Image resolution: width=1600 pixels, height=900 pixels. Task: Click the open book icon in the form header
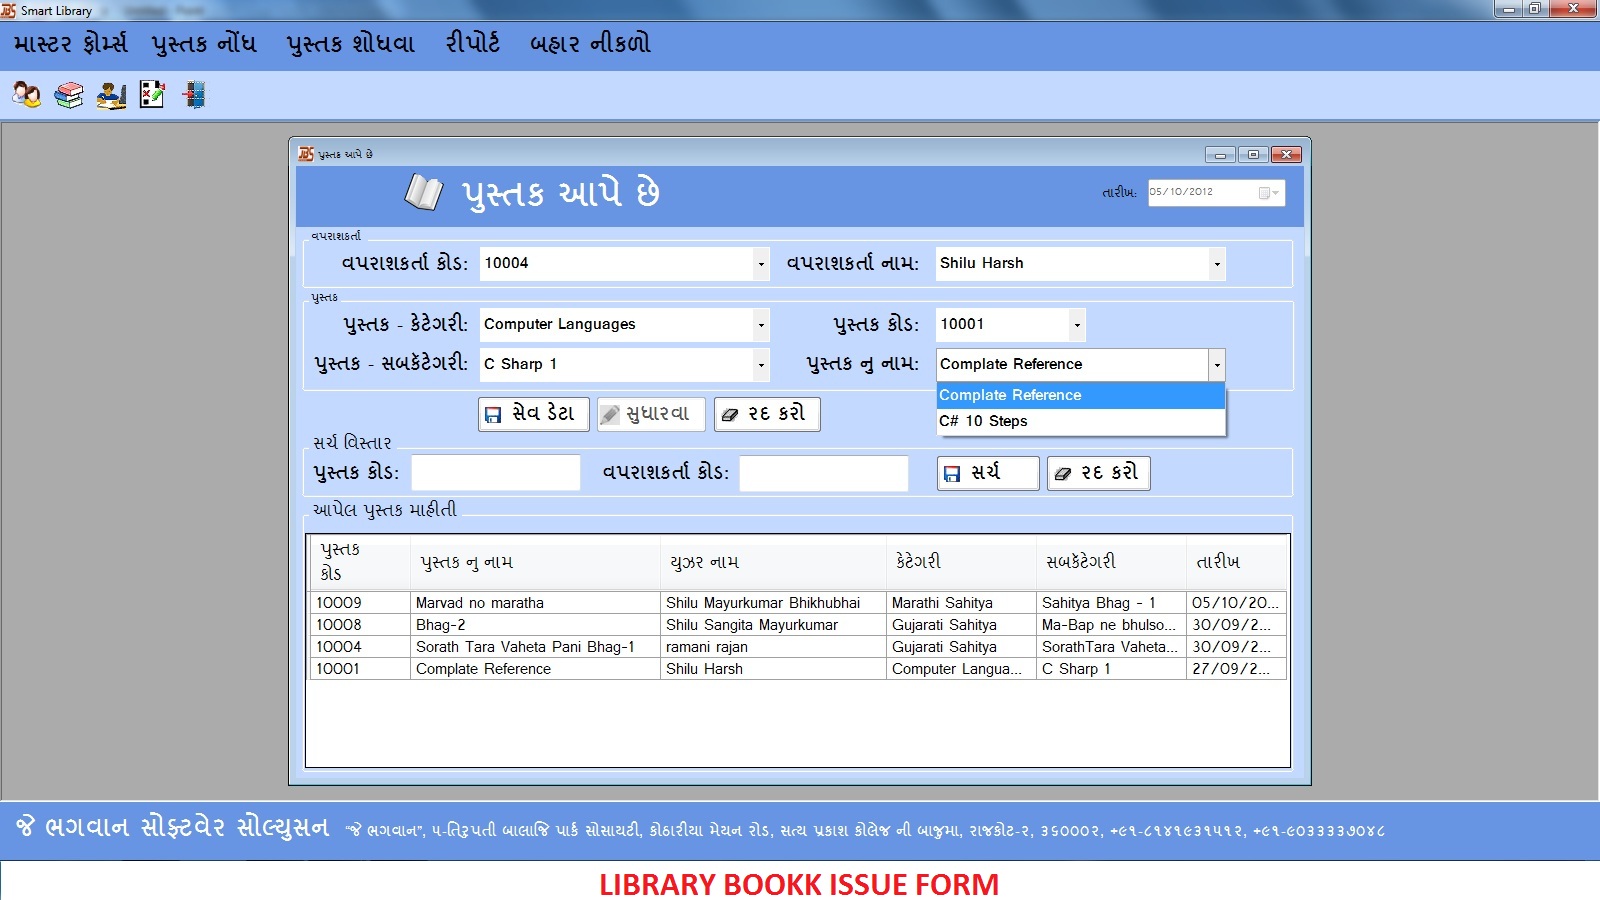click(x=424, y=192)
